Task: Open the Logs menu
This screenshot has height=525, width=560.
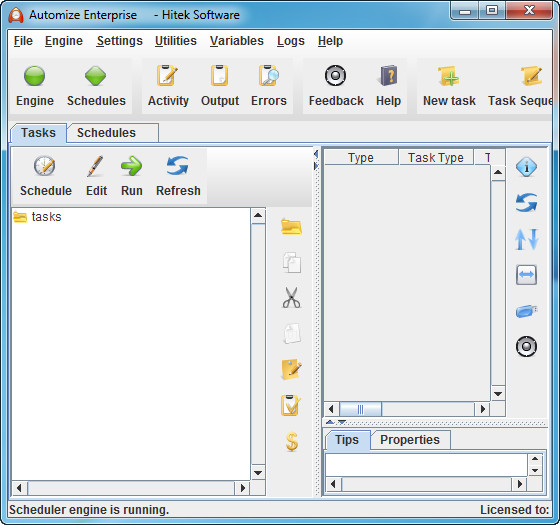Action: click(x=291, y=41)
